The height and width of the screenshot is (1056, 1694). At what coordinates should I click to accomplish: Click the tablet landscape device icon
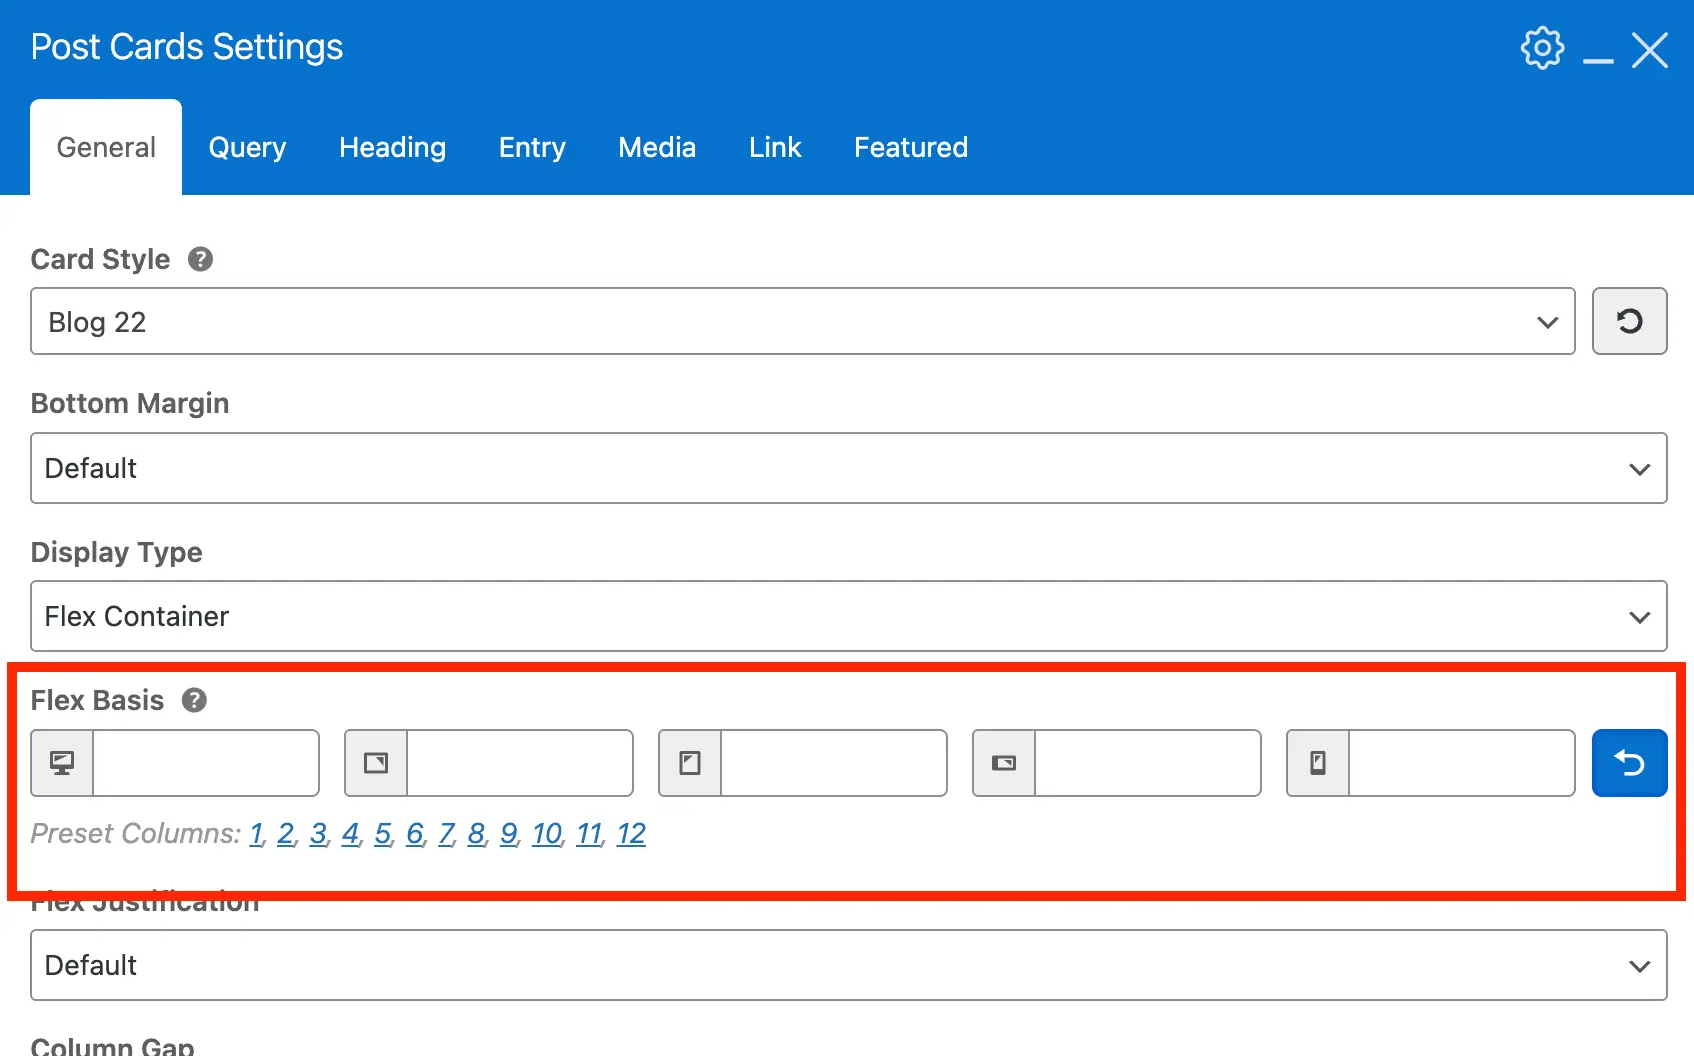pyautogui.click(x=376, y=763)
